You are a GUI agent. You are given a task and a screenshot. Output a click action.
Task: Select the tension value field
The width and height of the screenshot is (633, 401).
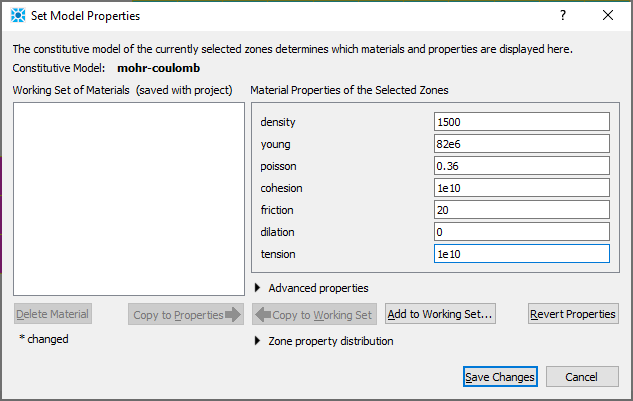click(521, 254)
